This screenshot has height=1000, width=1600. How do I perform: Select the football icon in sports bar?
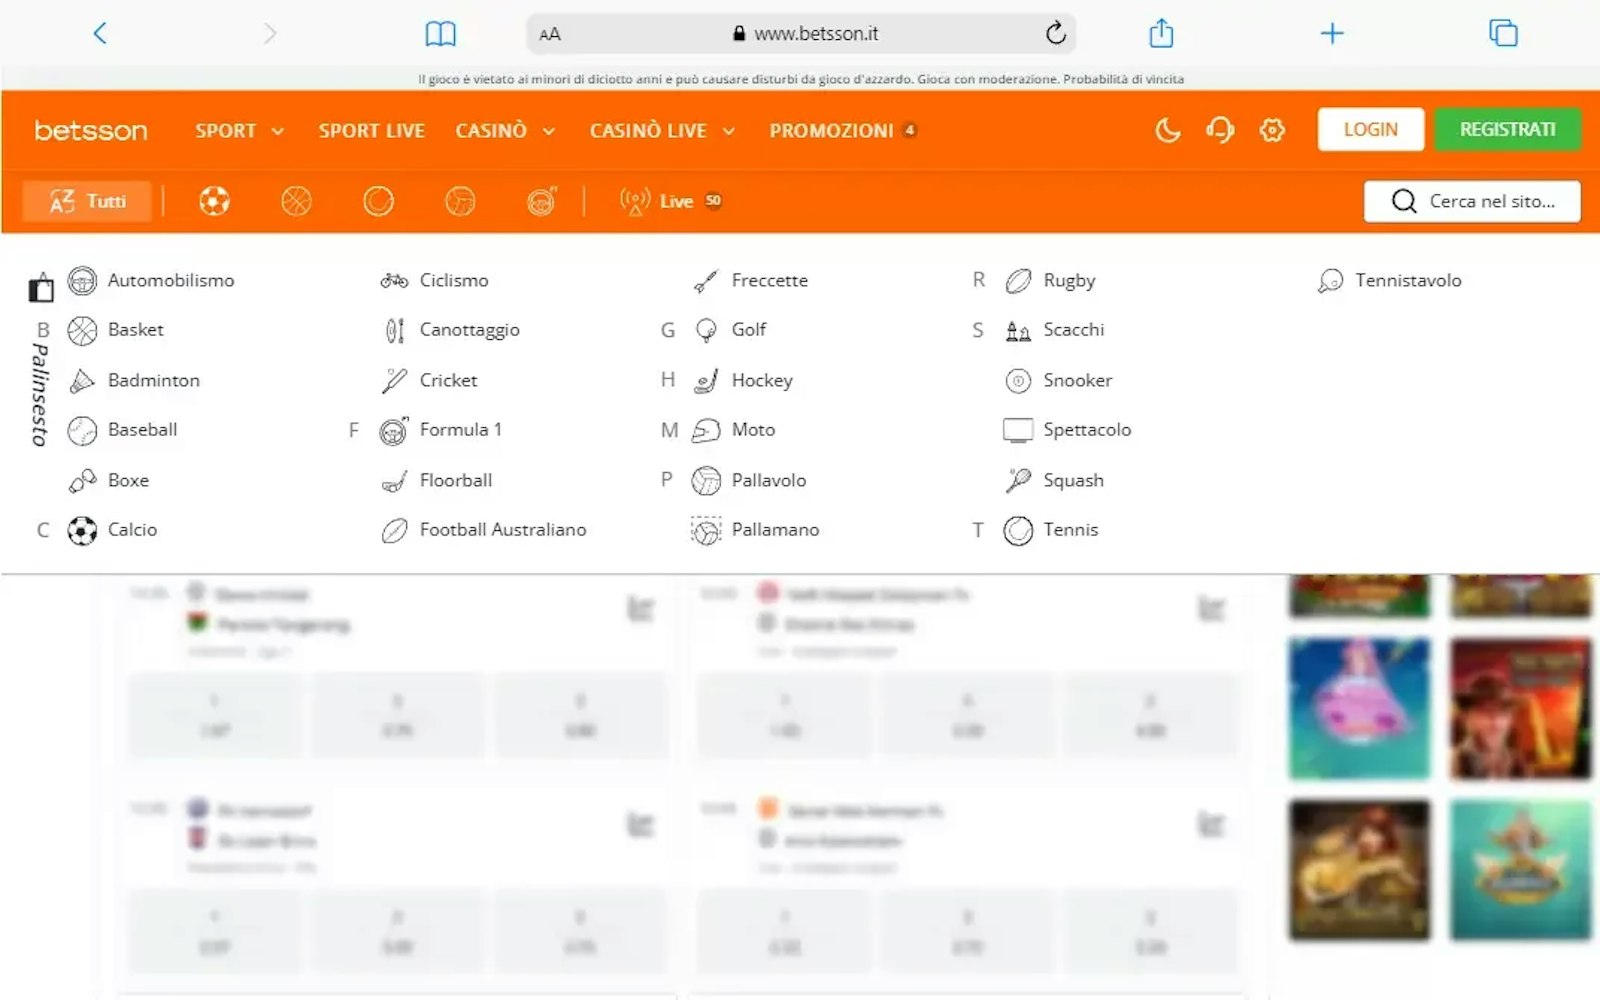[x=214, y=201]
